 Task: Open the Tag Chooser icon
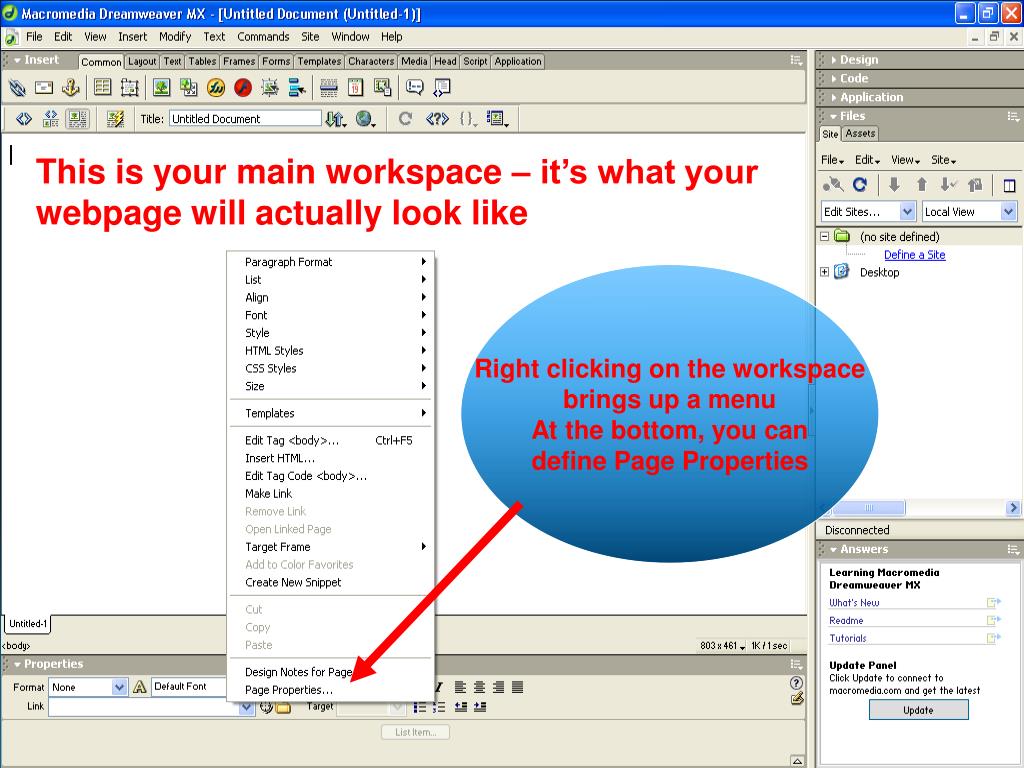pyautogui.click(x=442, y=88)
